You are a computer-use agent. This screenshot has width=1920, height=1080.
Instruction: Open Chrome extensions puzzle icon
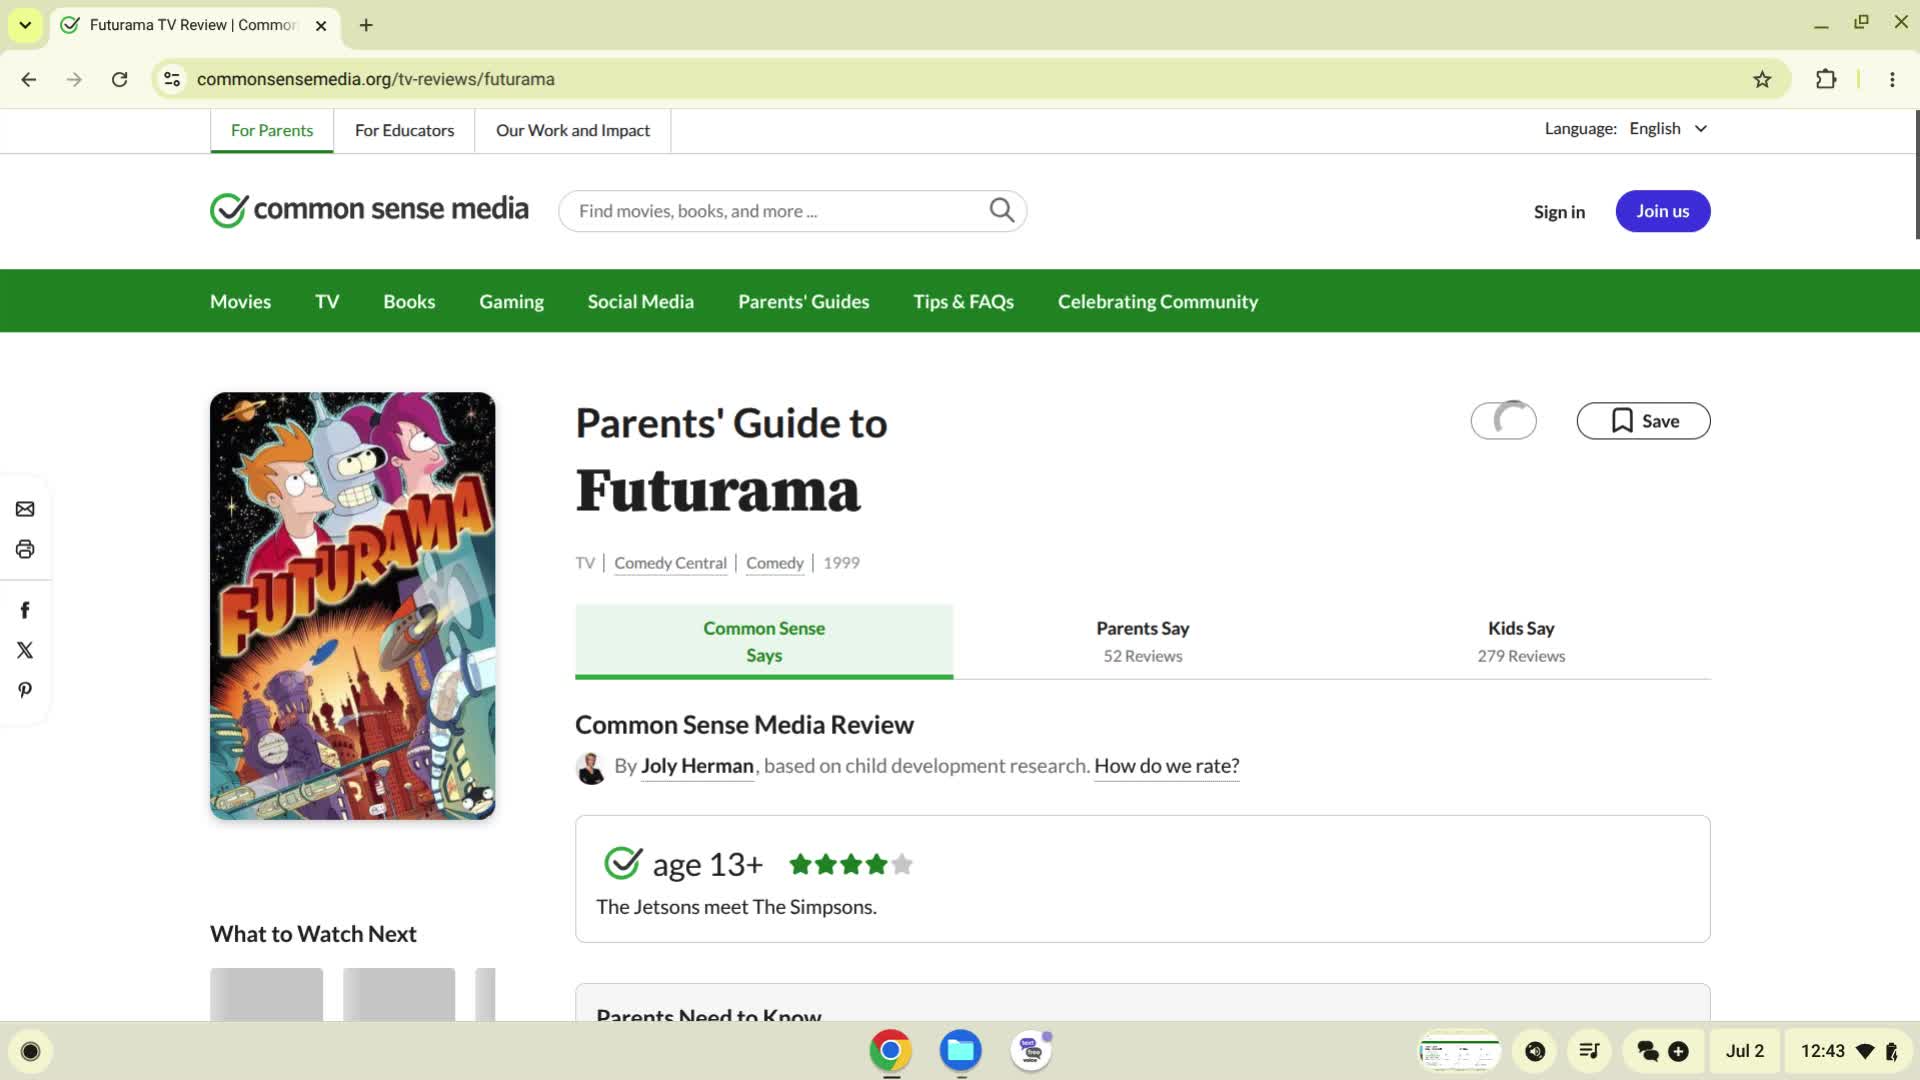pyautogui.click(x=1826, y=79)
